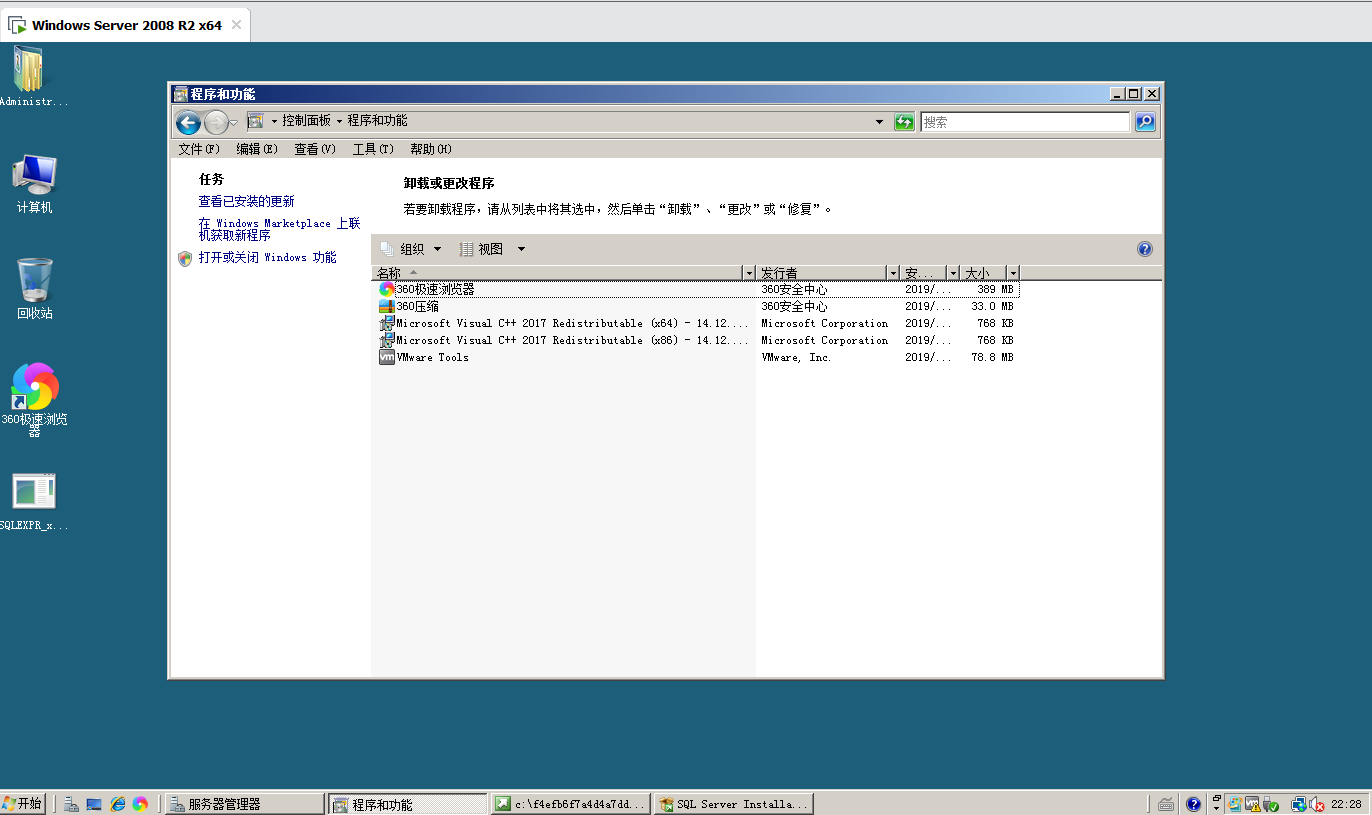Click the Show Desktop quick launch icon
The height and width of the screenshot is (815, 1372).
click(x=94, y=804)
